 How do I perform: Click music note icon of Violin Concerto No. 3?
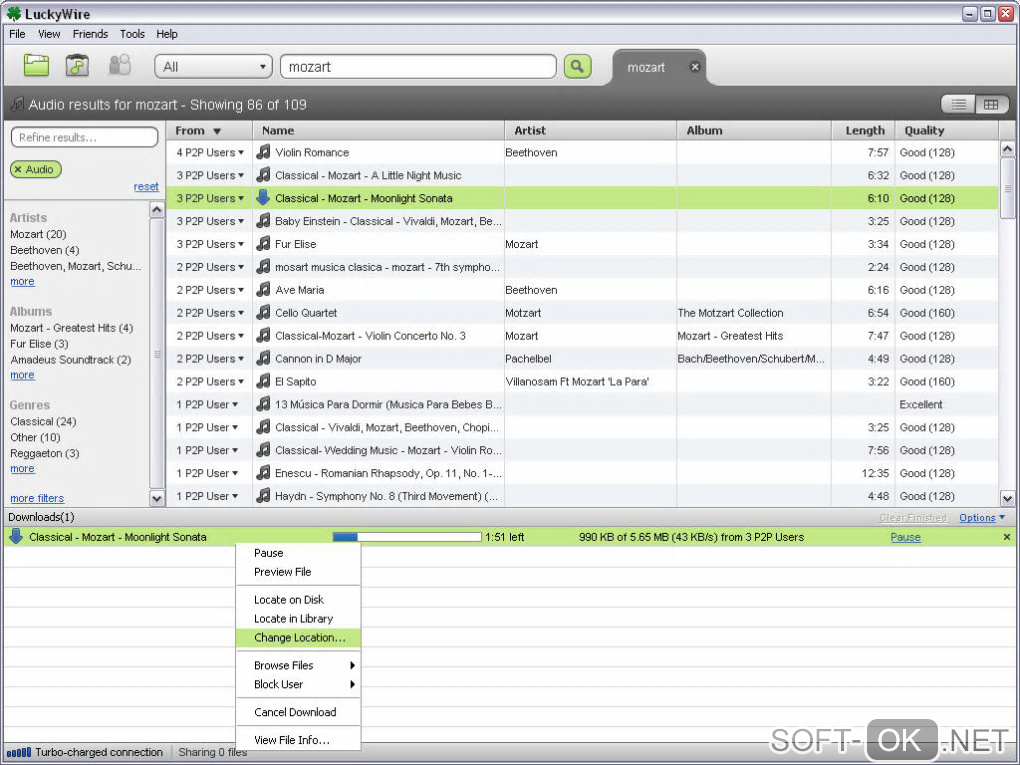pos(263,336)
